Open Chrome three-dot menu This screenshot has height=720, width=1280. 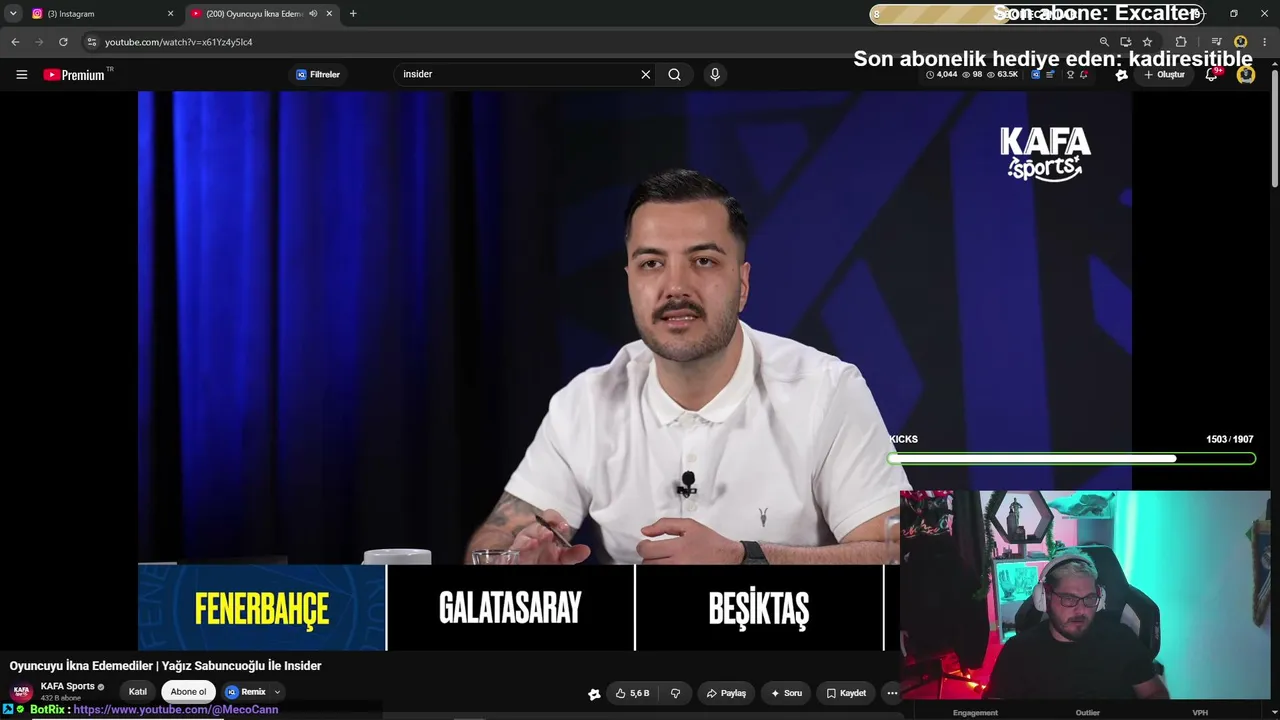tap(1265, 42)
